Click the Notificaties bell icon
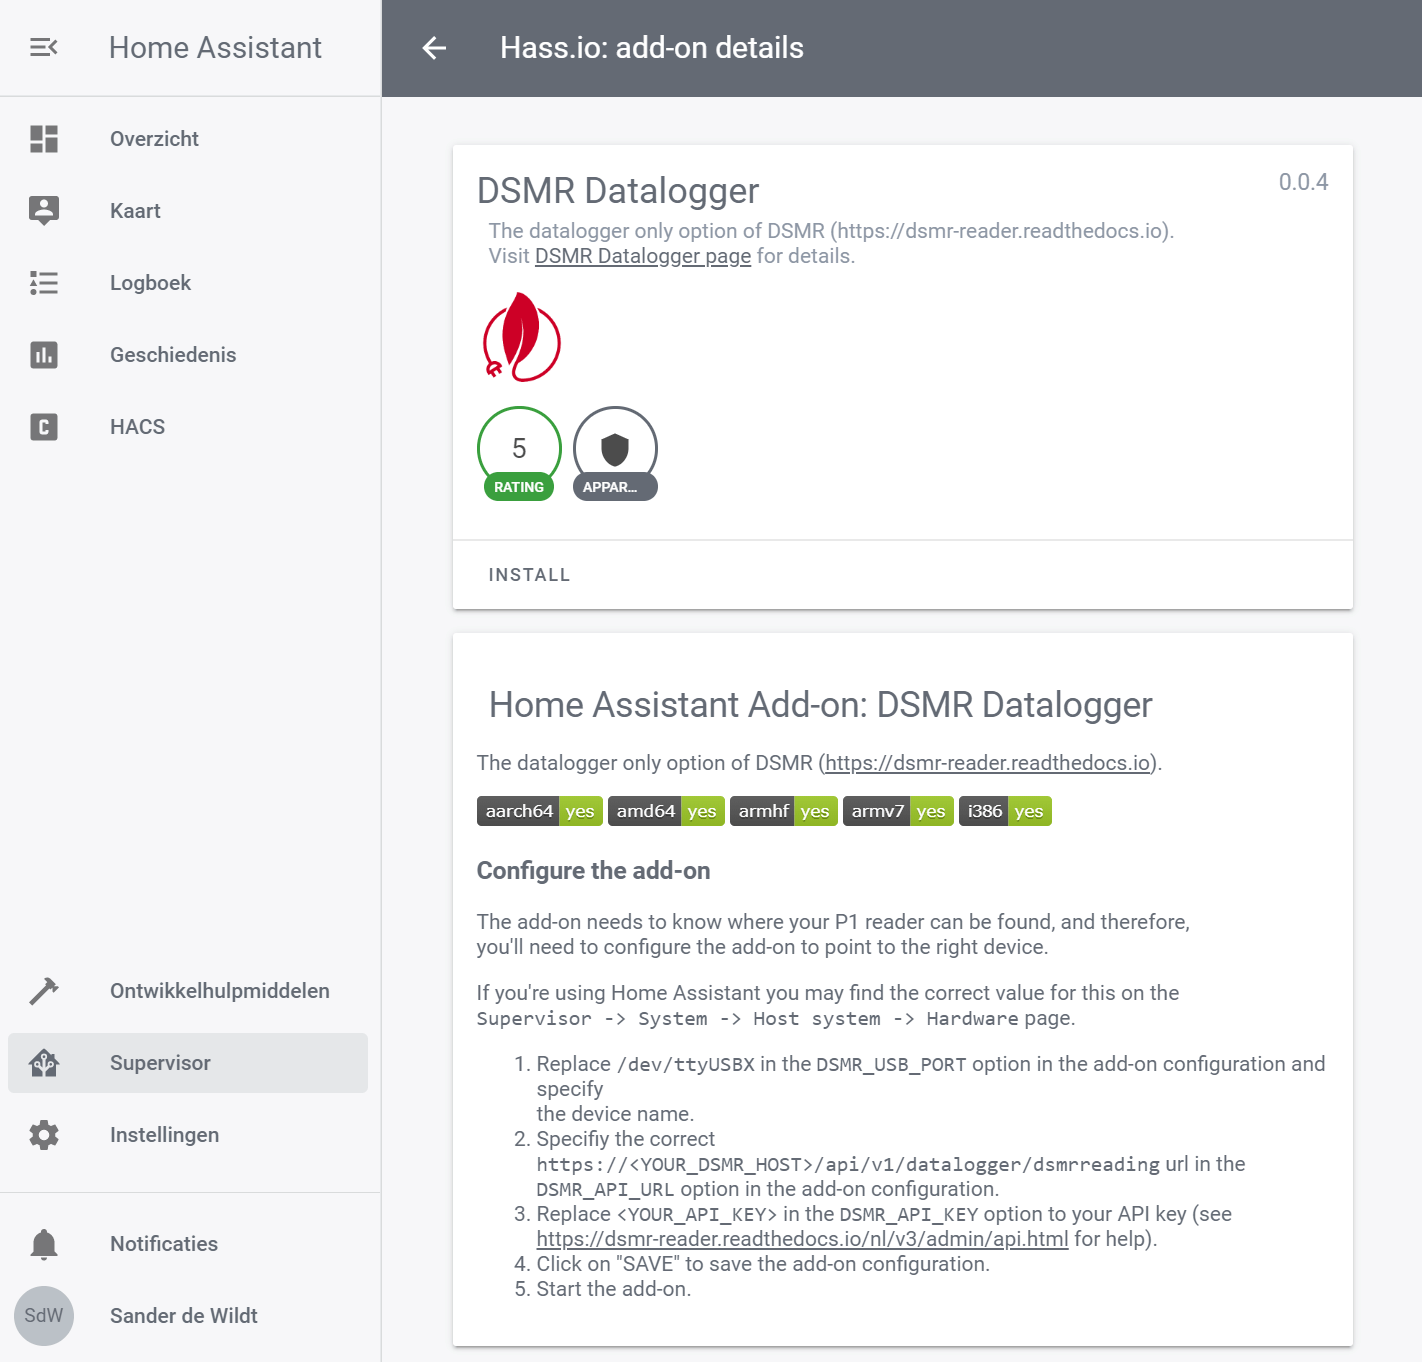 click(x=44, y=1244)
